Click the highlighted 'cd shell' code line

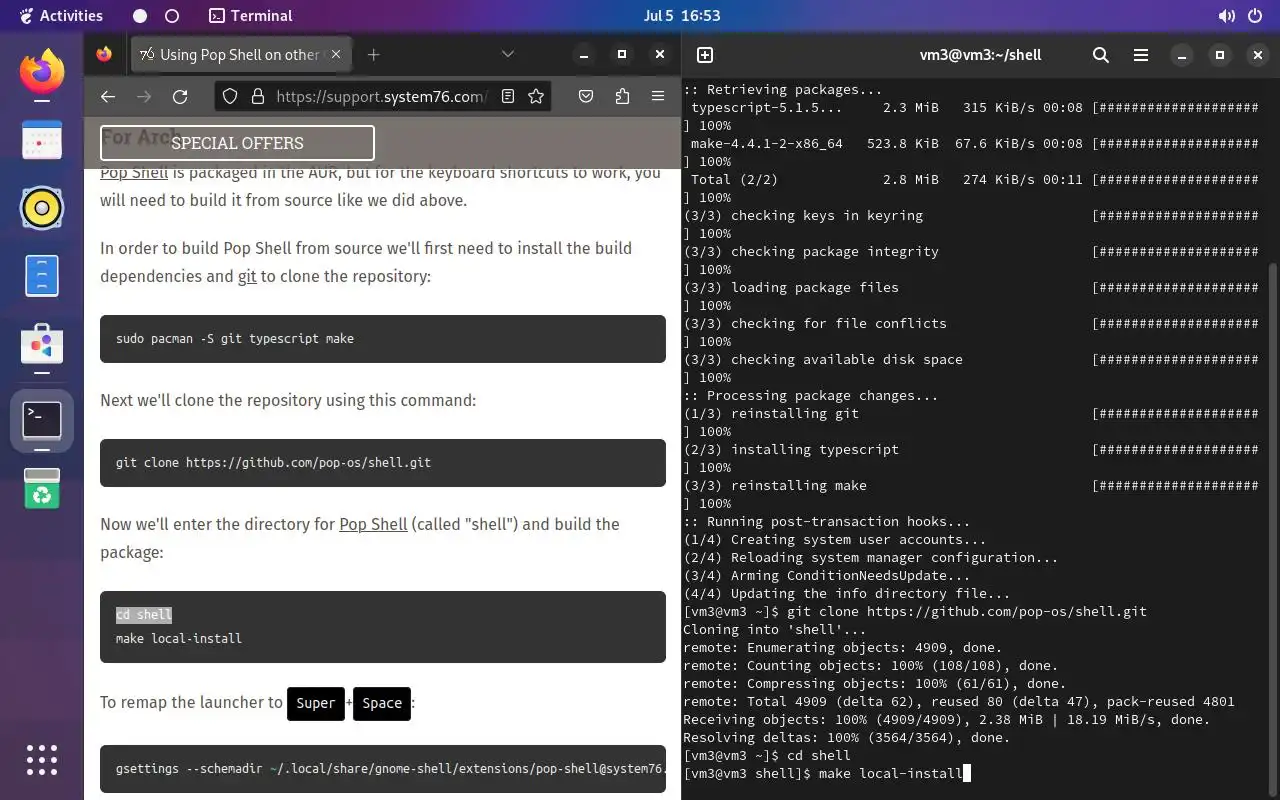[x=144, y=614]
